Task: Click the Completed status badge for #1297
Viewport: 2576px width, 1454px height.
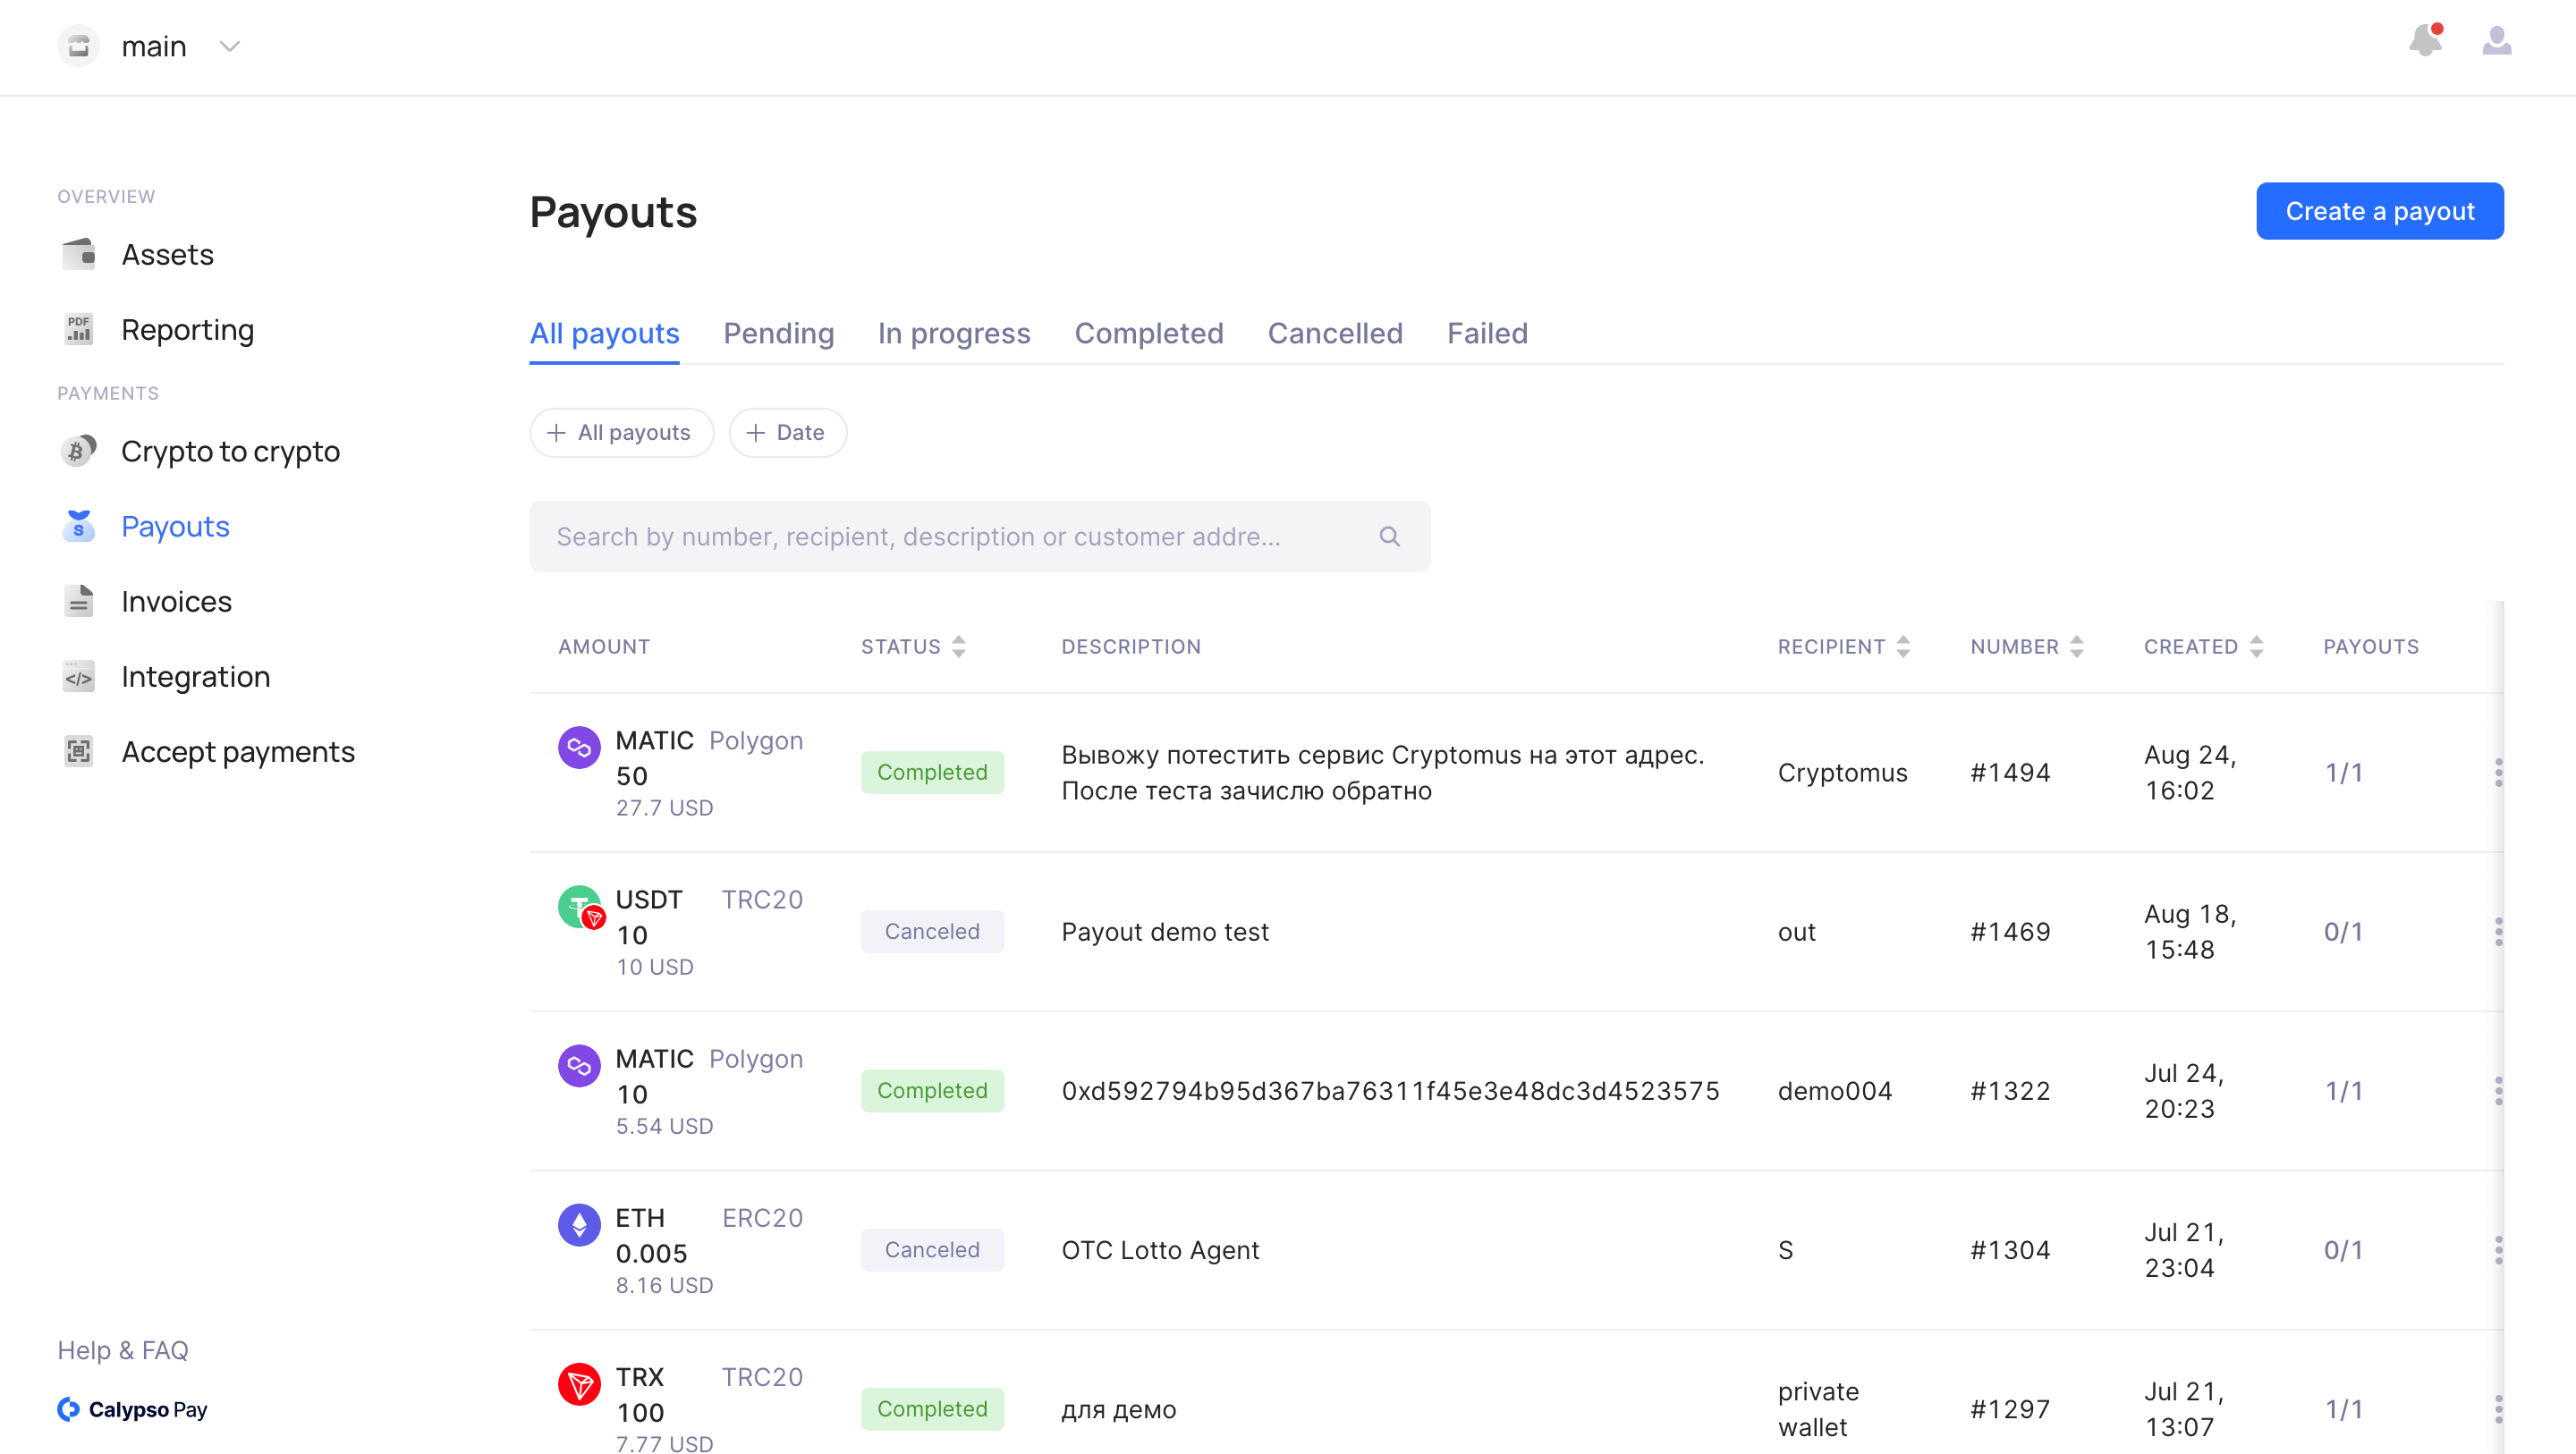Action: [x=932, y=1408]
